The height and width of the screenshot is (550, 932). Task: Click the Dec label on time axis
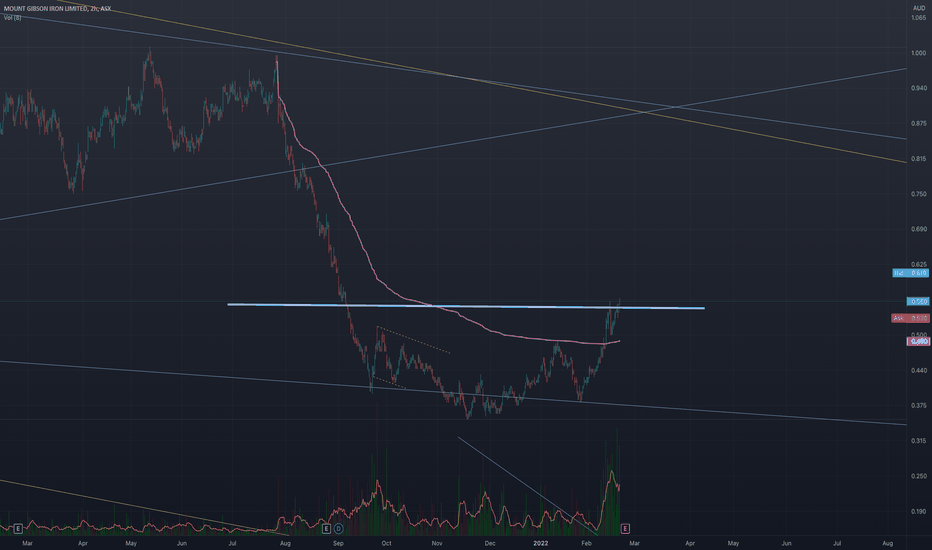pyautogui.click(x=490, y=543)
